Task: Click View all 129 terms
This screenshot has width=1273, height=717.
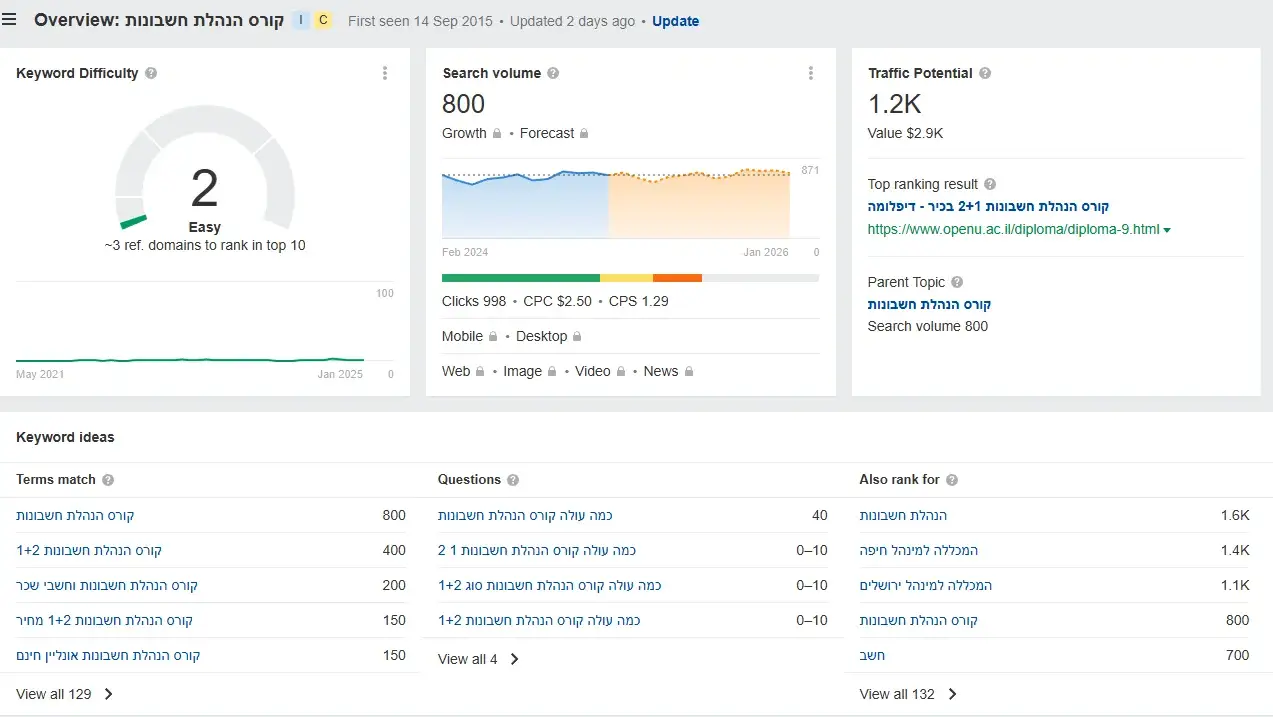Action: 65,694
